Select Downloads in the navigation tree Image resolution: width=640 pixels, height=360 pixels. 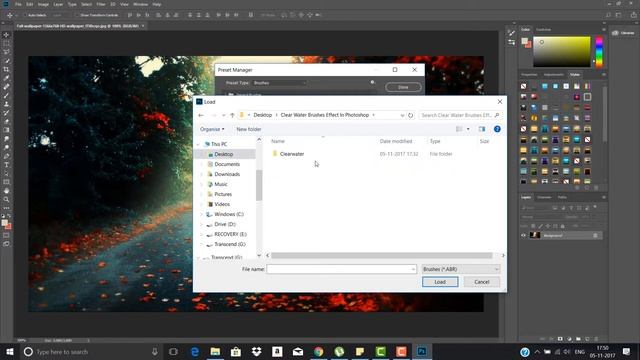(x=227, y=174)
